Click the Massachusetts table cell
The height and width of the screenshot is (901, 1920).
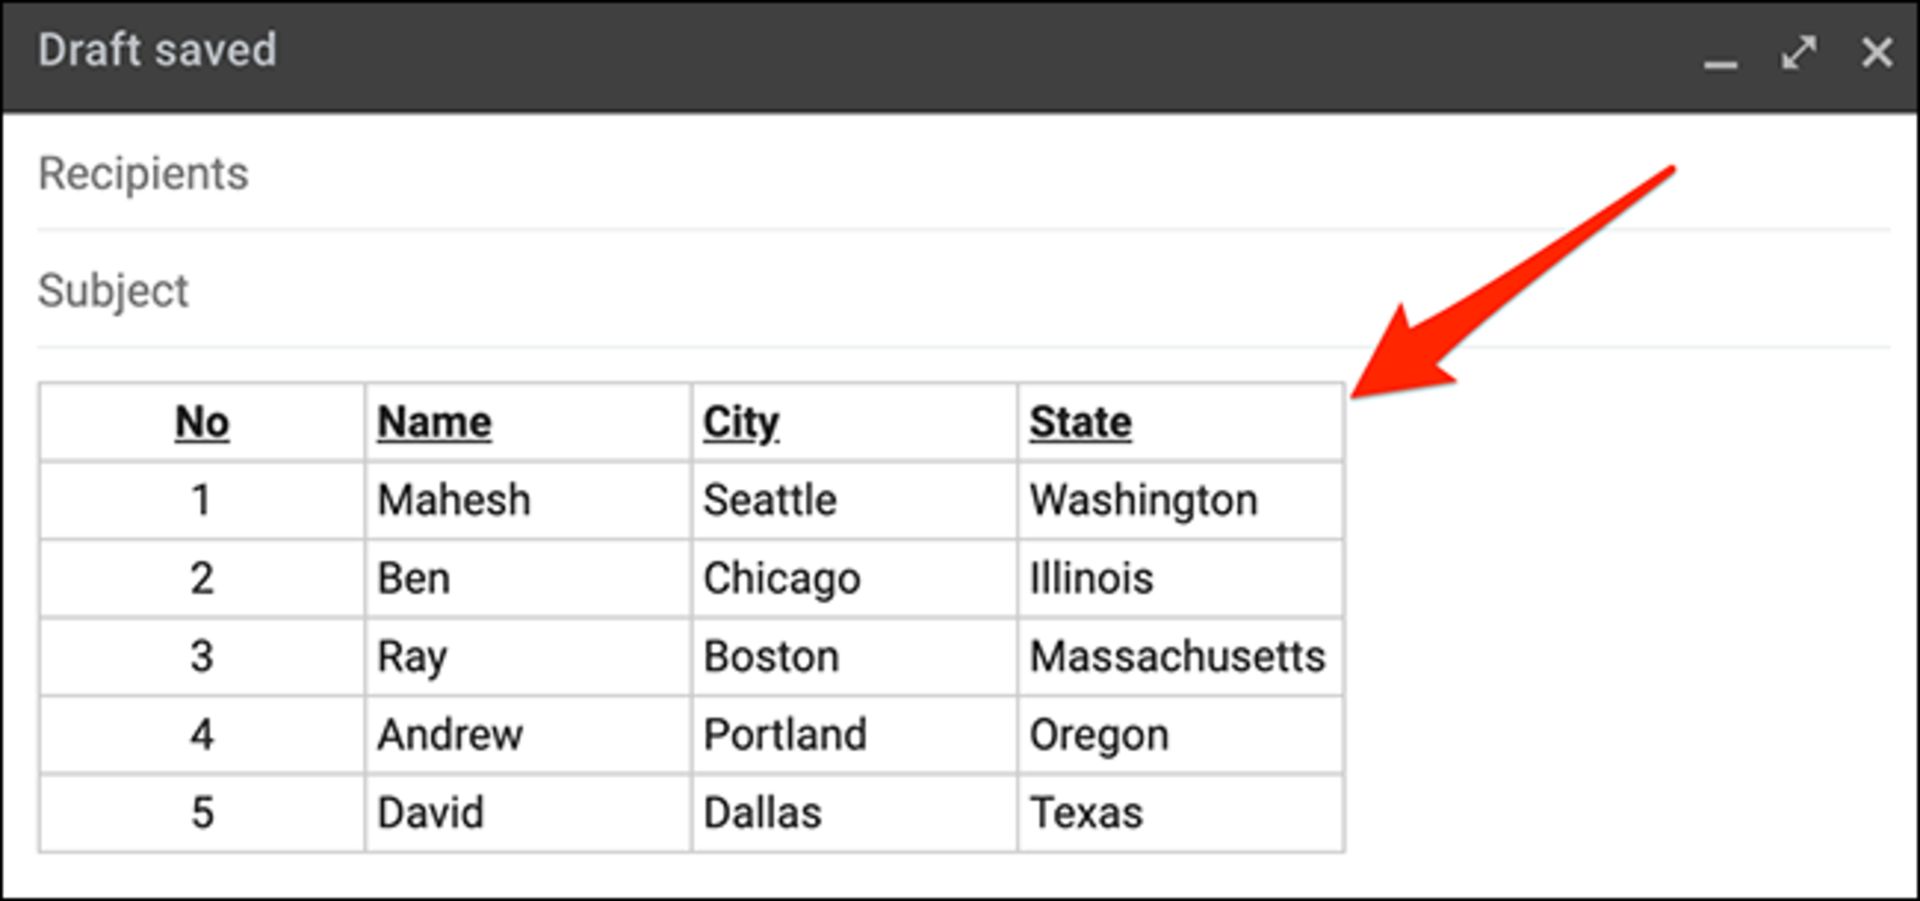(x=1180, y=656)
